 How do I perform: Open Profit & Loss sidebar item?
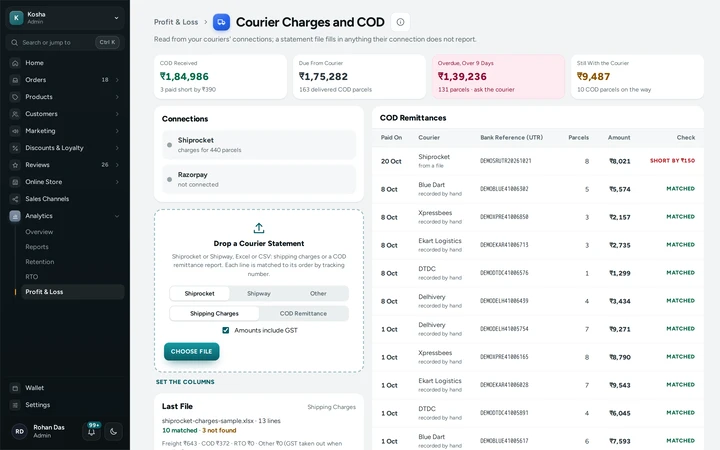(73, 292)
